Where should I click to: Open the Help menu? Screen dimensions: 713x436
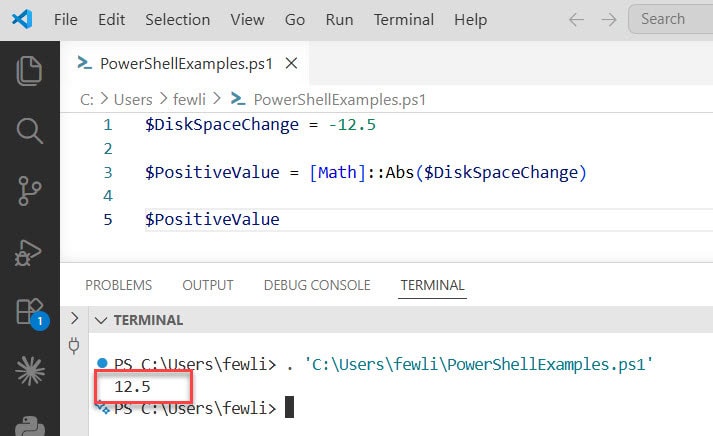pyautogui.click(x=471, y=20)
